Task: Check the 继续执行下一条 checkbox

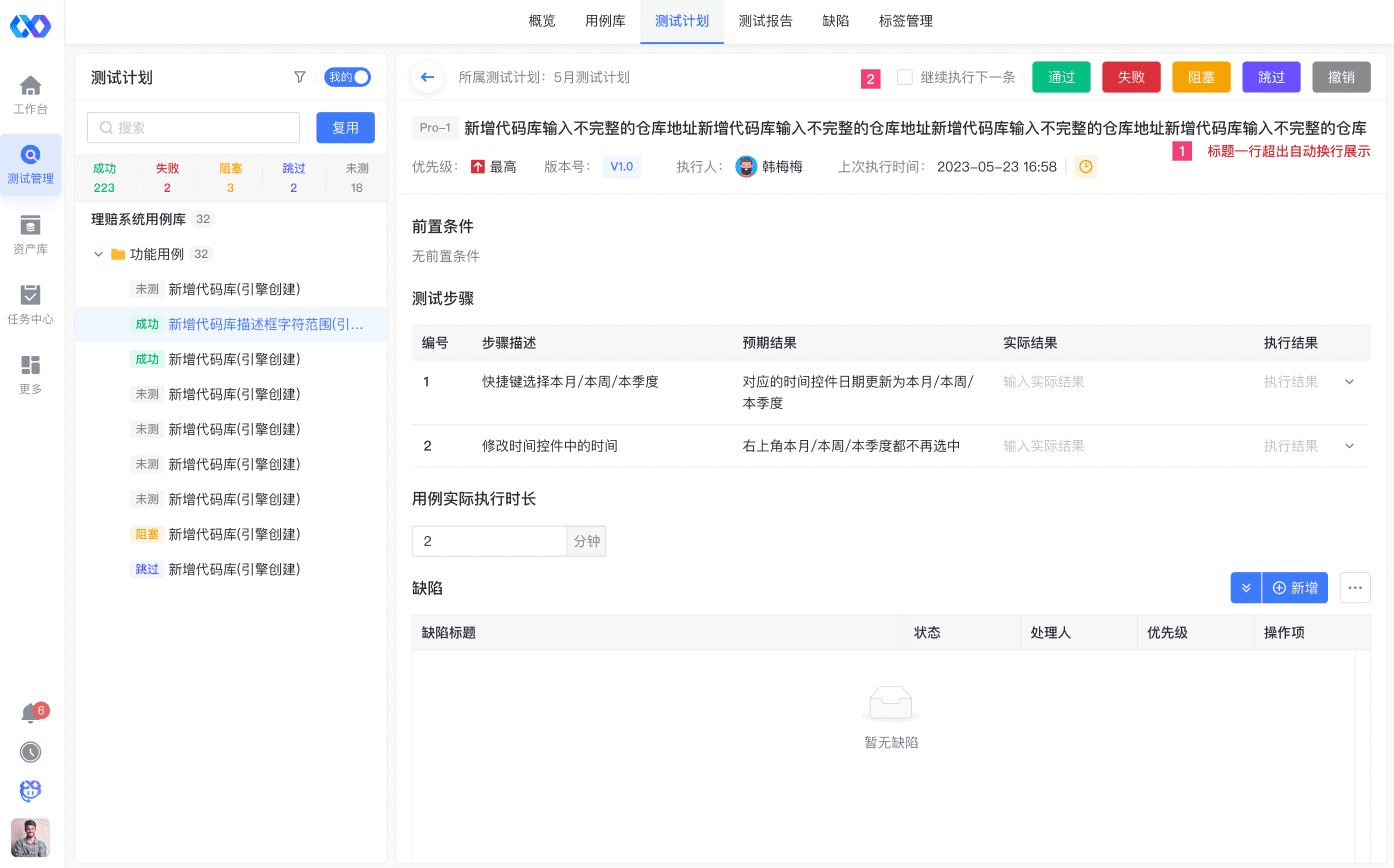Action: pyautogui.click(x=905, y=77)
